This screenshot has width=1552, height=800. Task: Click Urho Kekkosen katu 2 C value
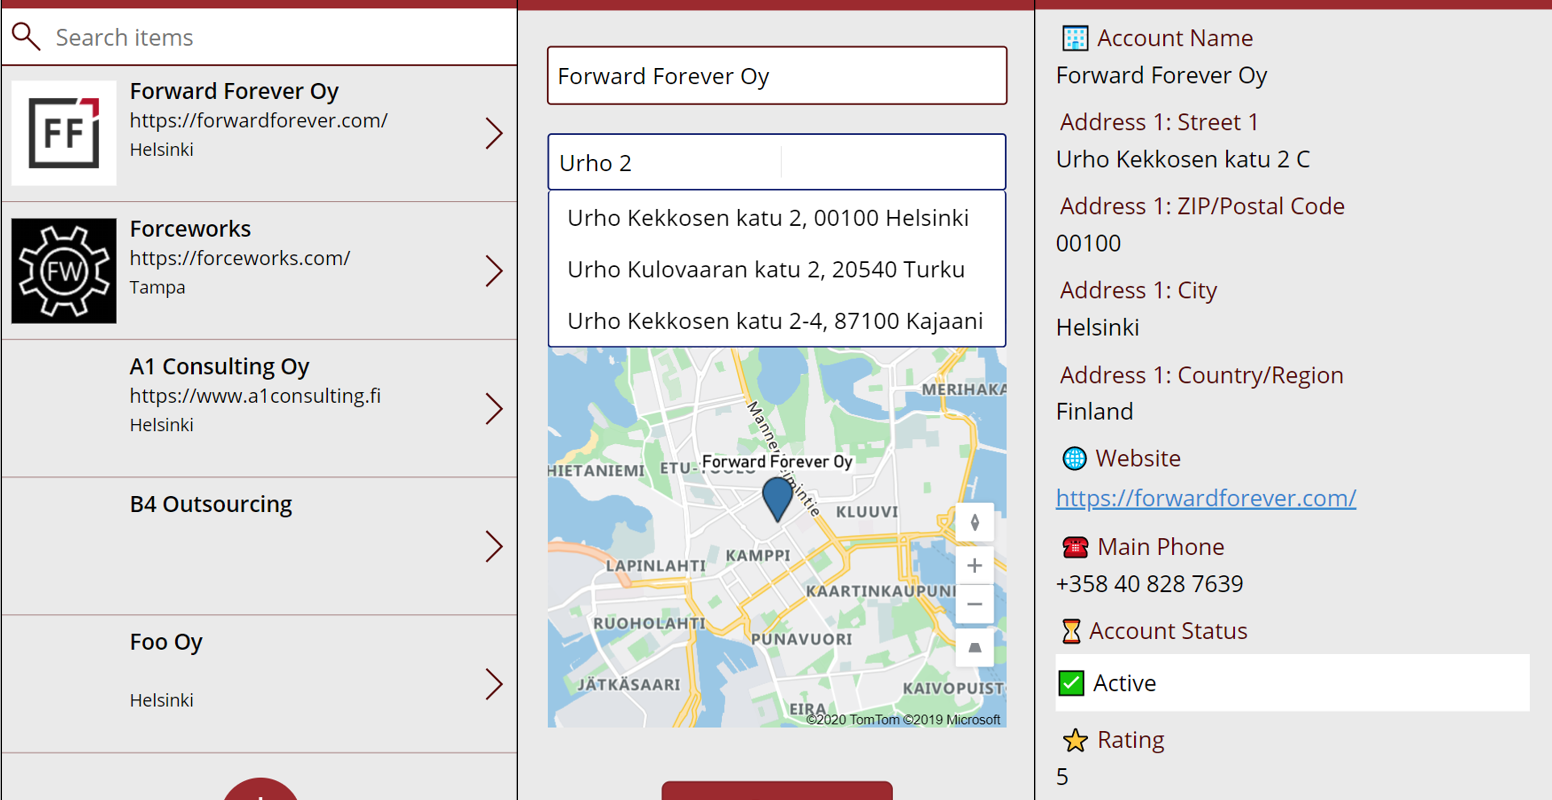[1183, 160]
